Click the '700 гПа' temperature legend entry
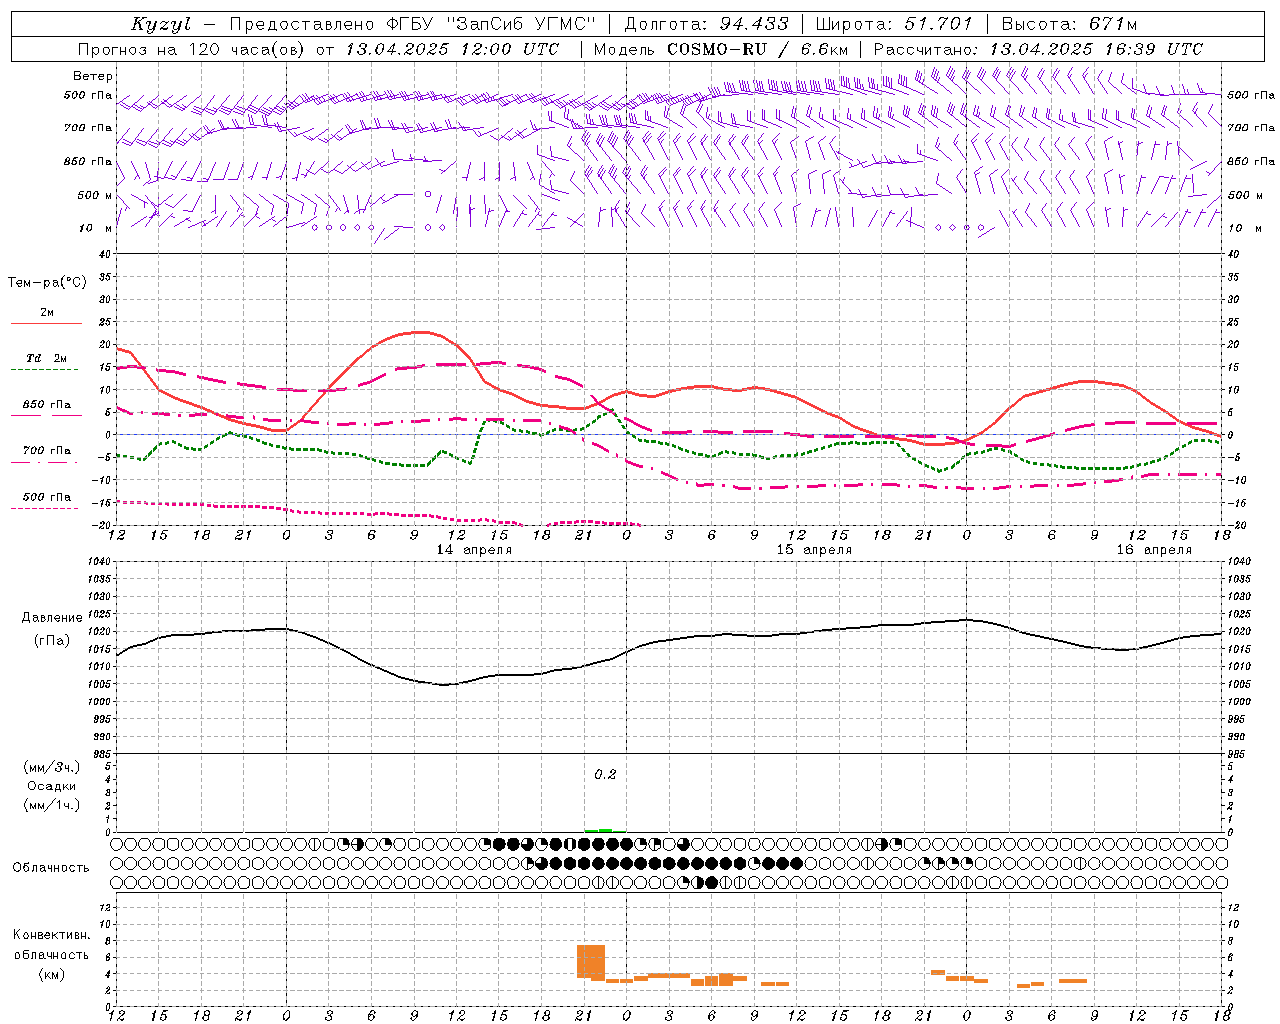The height and width of the screenshot is (1024, 1280). click(47, 451)
